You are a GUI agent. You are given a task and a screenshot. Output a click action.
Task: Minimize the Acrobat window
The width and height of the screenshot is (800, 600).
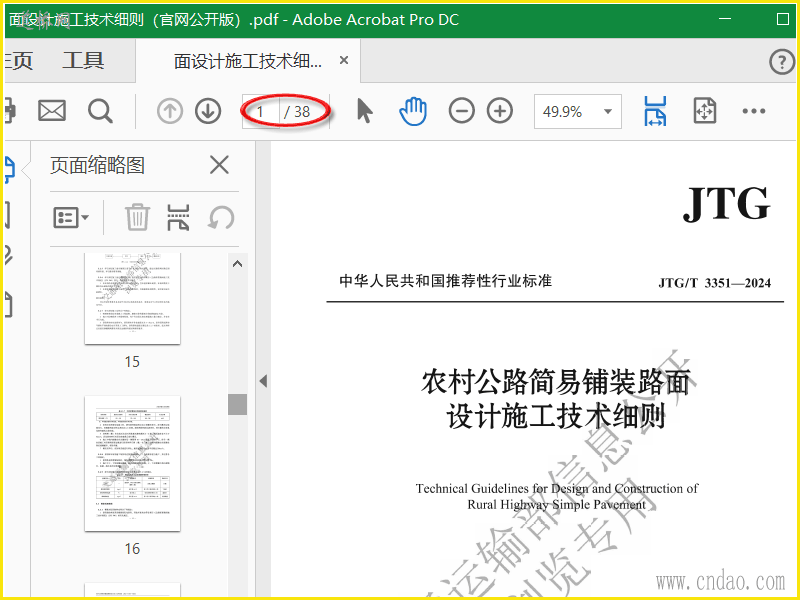[725, 19]
